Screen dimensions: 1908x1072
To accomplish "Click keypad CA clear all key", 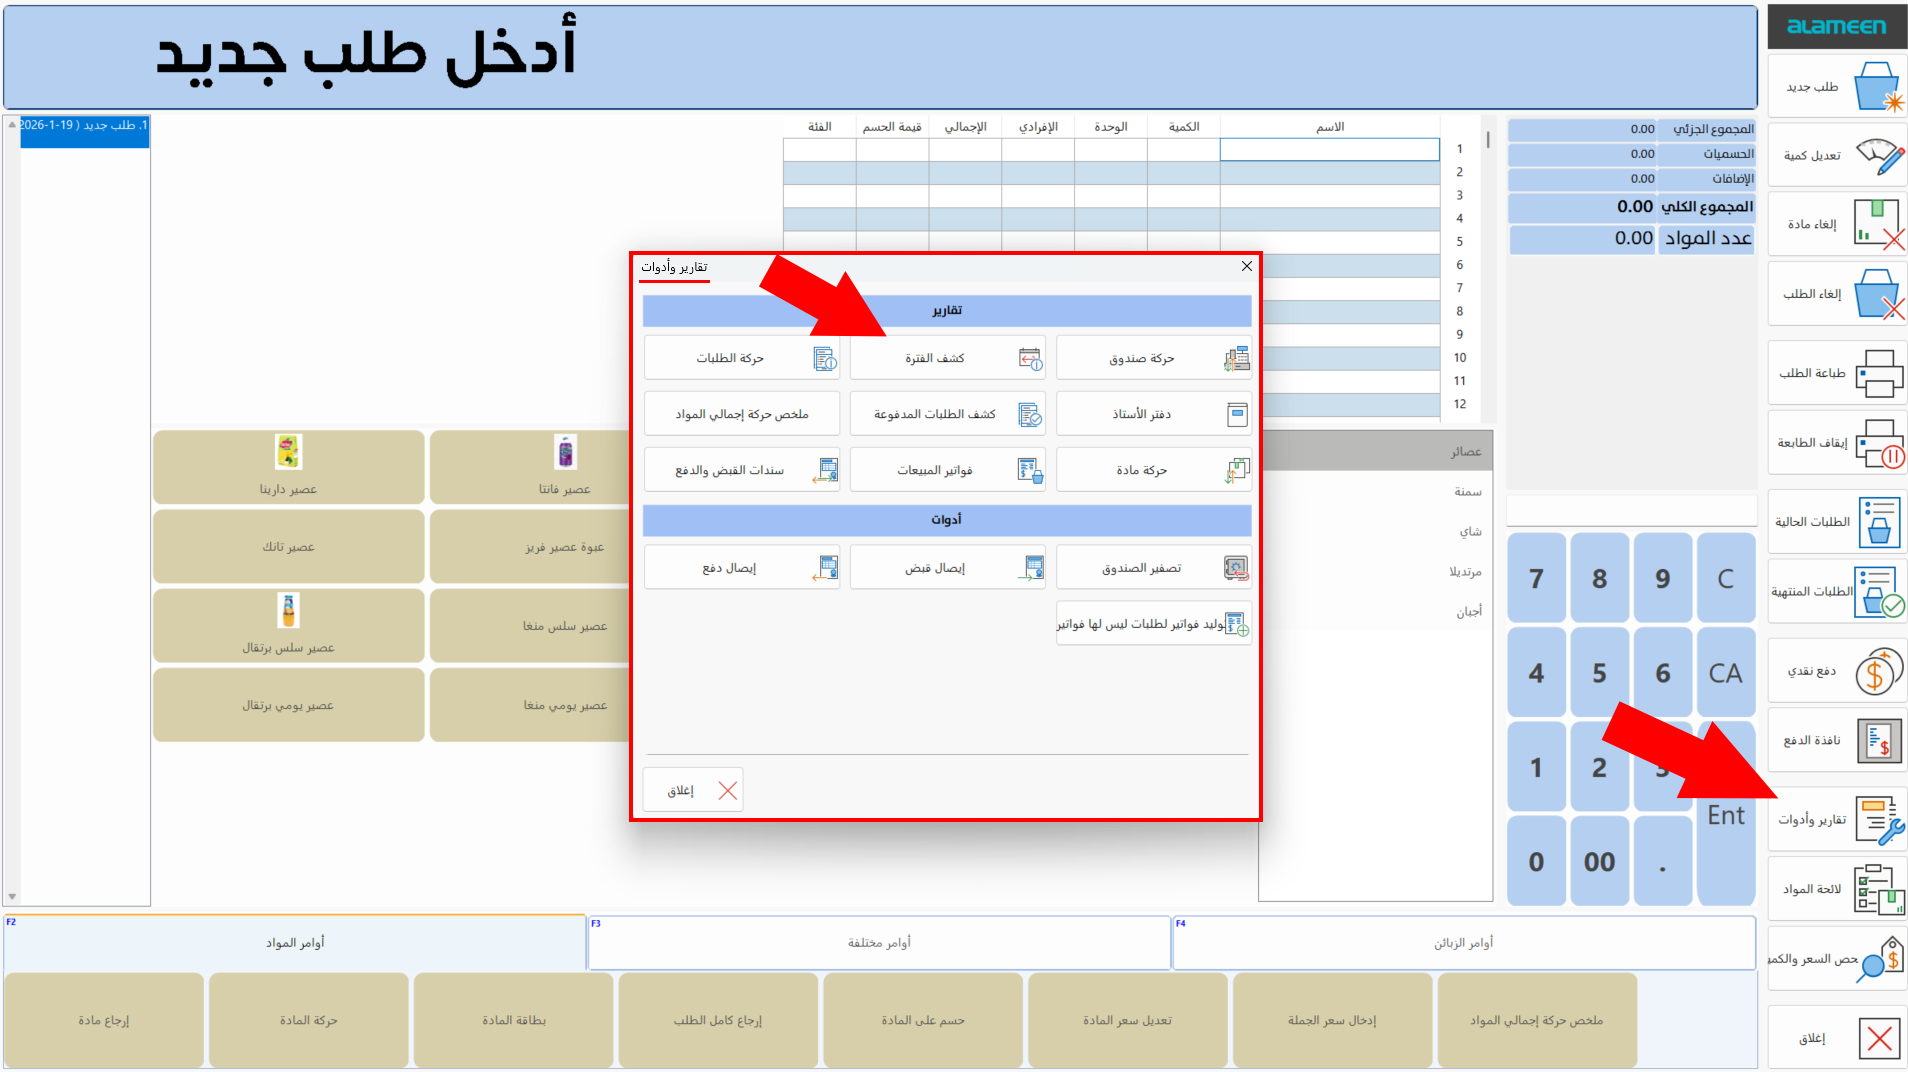I will click(1726, 673).
